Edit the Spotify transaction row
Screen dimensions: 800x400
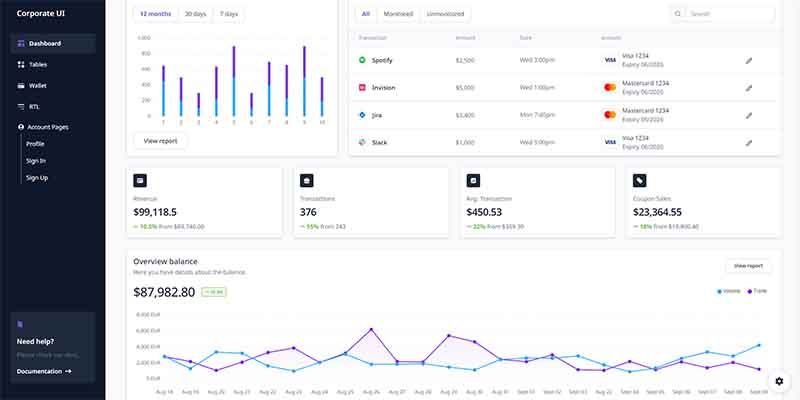[x=748, y=61]
